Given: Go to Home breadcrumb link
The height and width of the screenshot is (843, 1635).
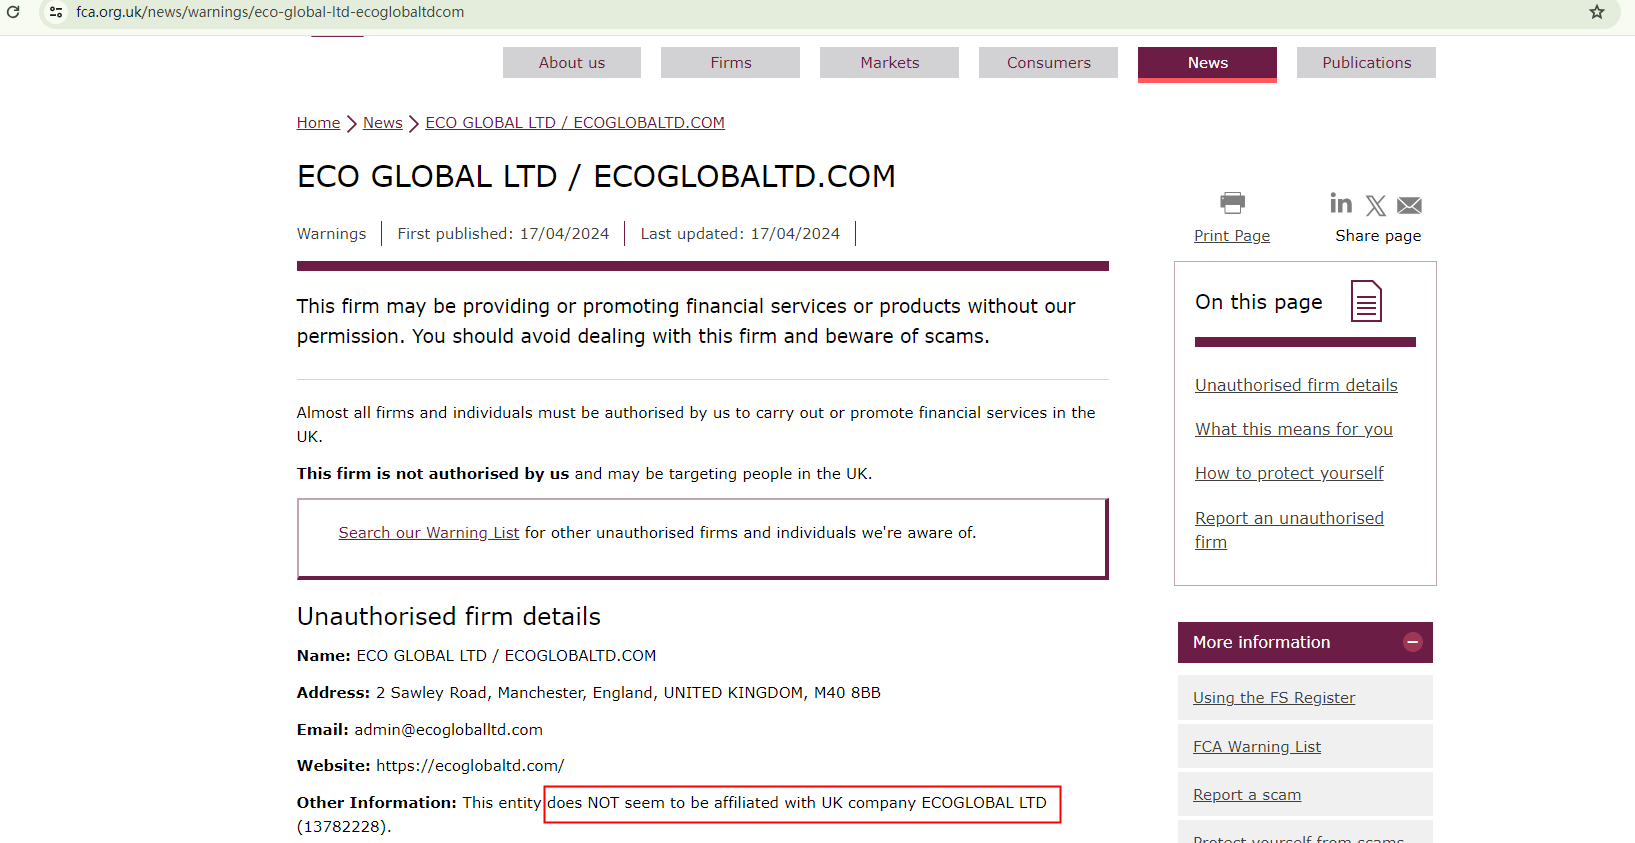Looking at the screenshot, I should (x=318, y=122).
